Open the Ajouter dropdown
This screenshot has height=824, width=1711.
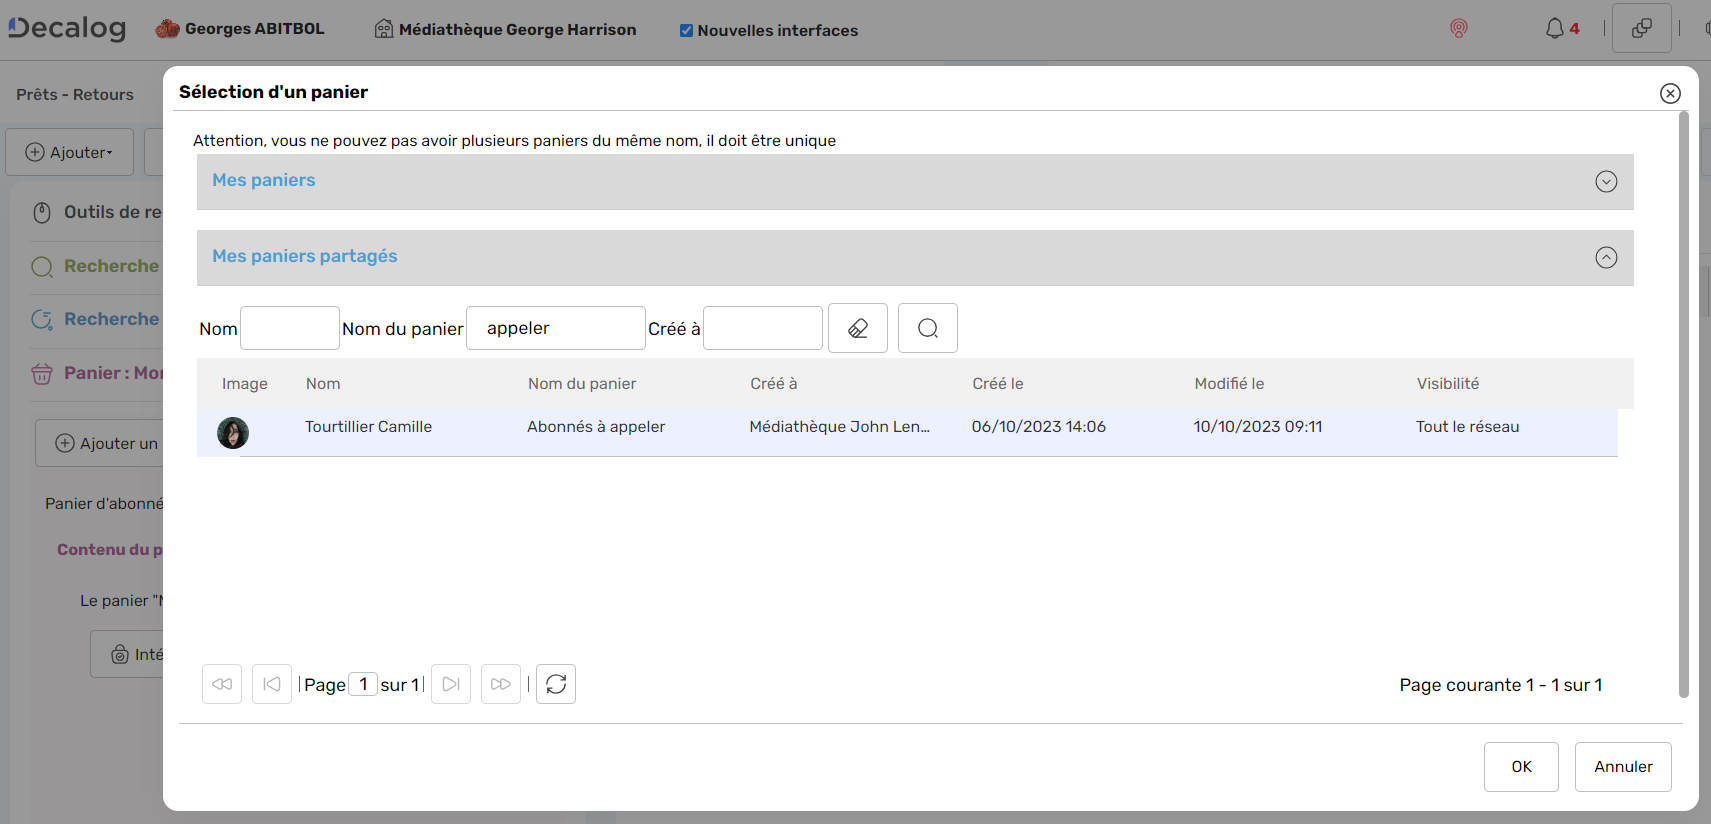pos(70,152)
